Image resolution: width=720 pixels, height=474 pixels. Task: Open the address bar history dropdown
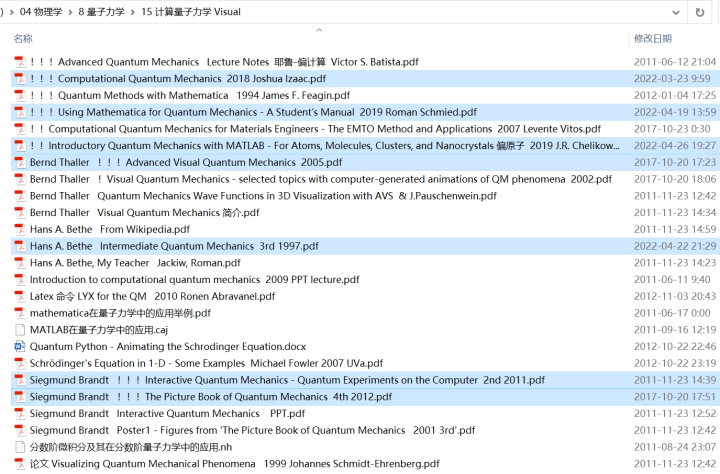click(676, 12)
